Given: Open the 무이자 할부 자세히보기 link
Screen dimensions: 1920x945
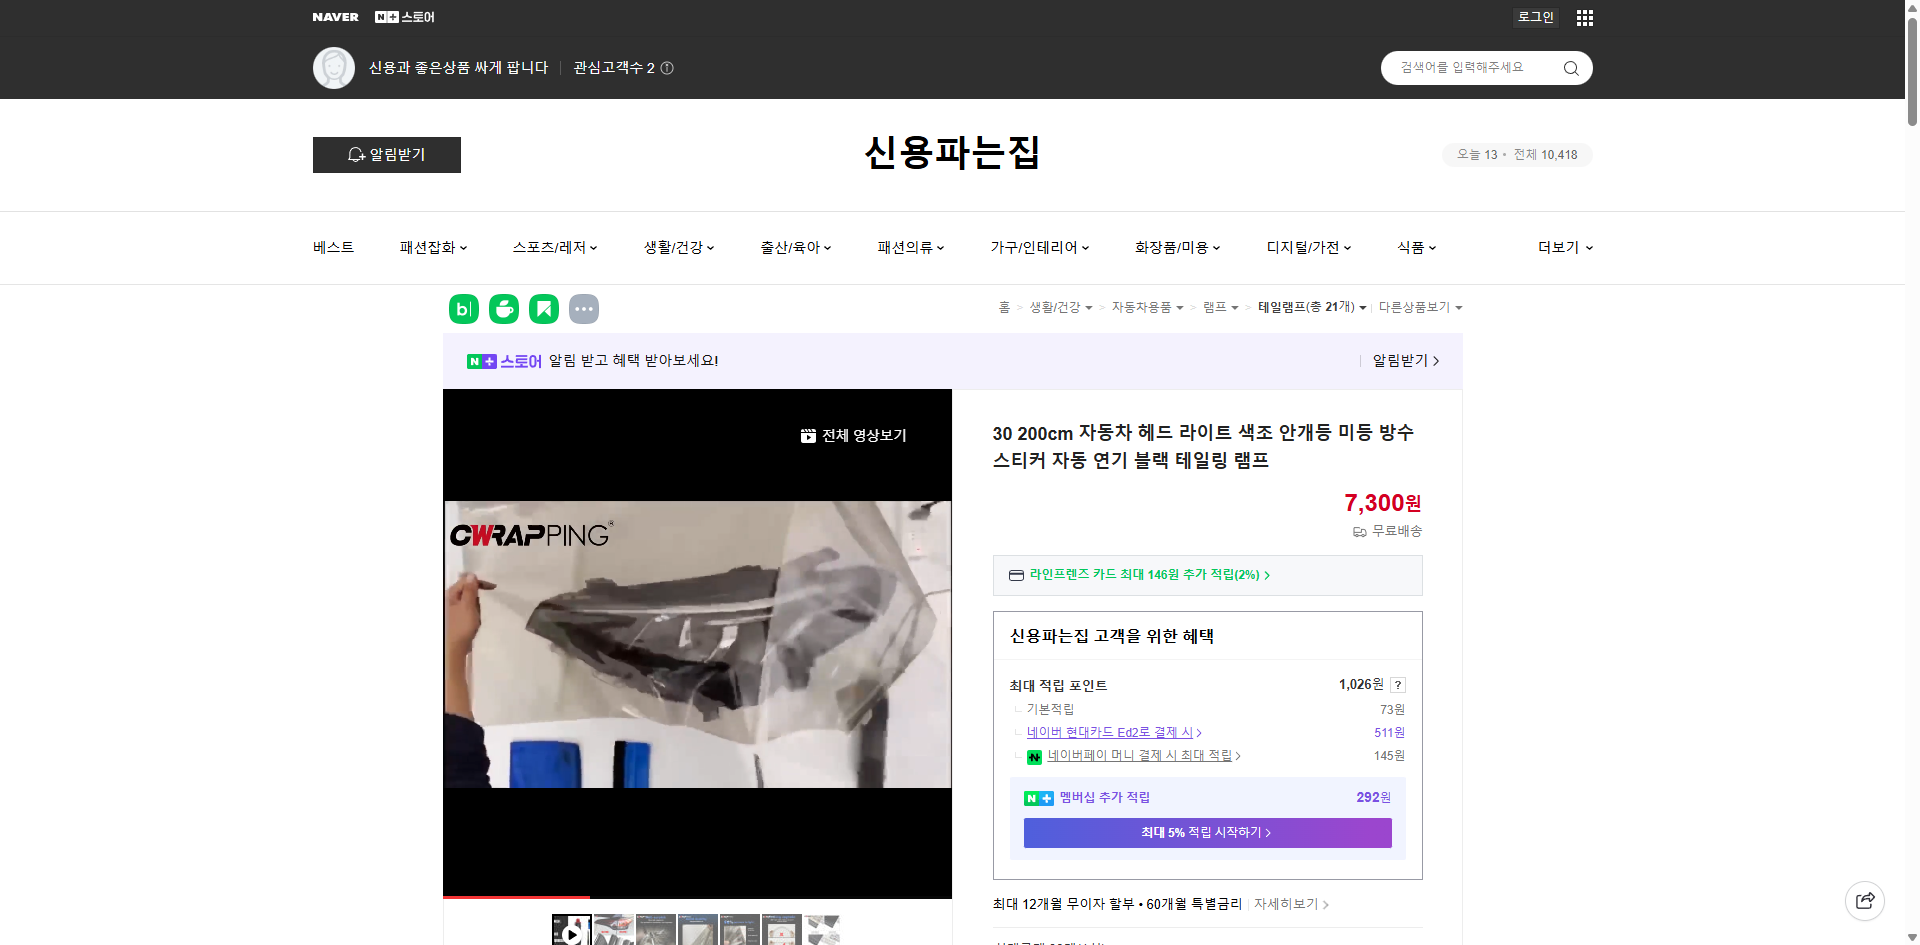Looking at the screenshot, I should [1290, 903].
